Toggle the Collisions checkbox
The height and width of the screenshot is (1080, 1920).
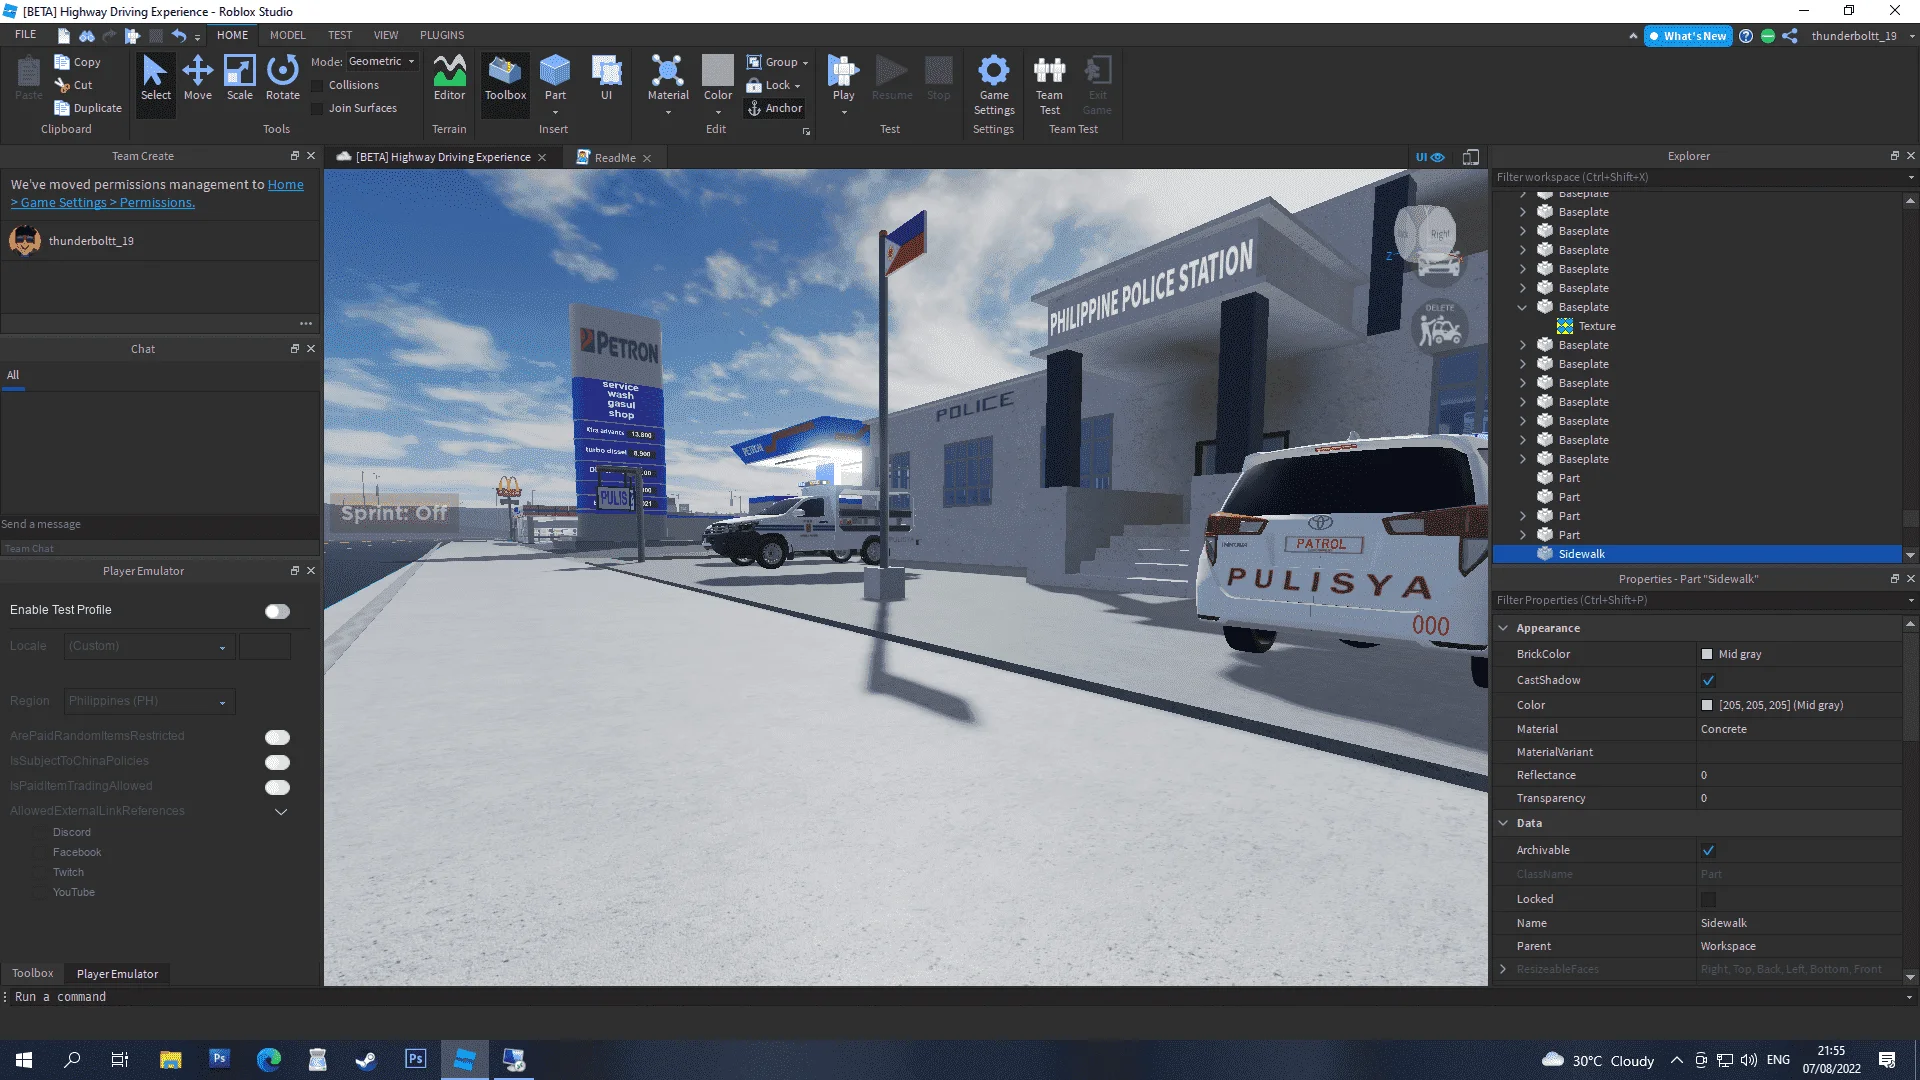[x=317, y=86]
